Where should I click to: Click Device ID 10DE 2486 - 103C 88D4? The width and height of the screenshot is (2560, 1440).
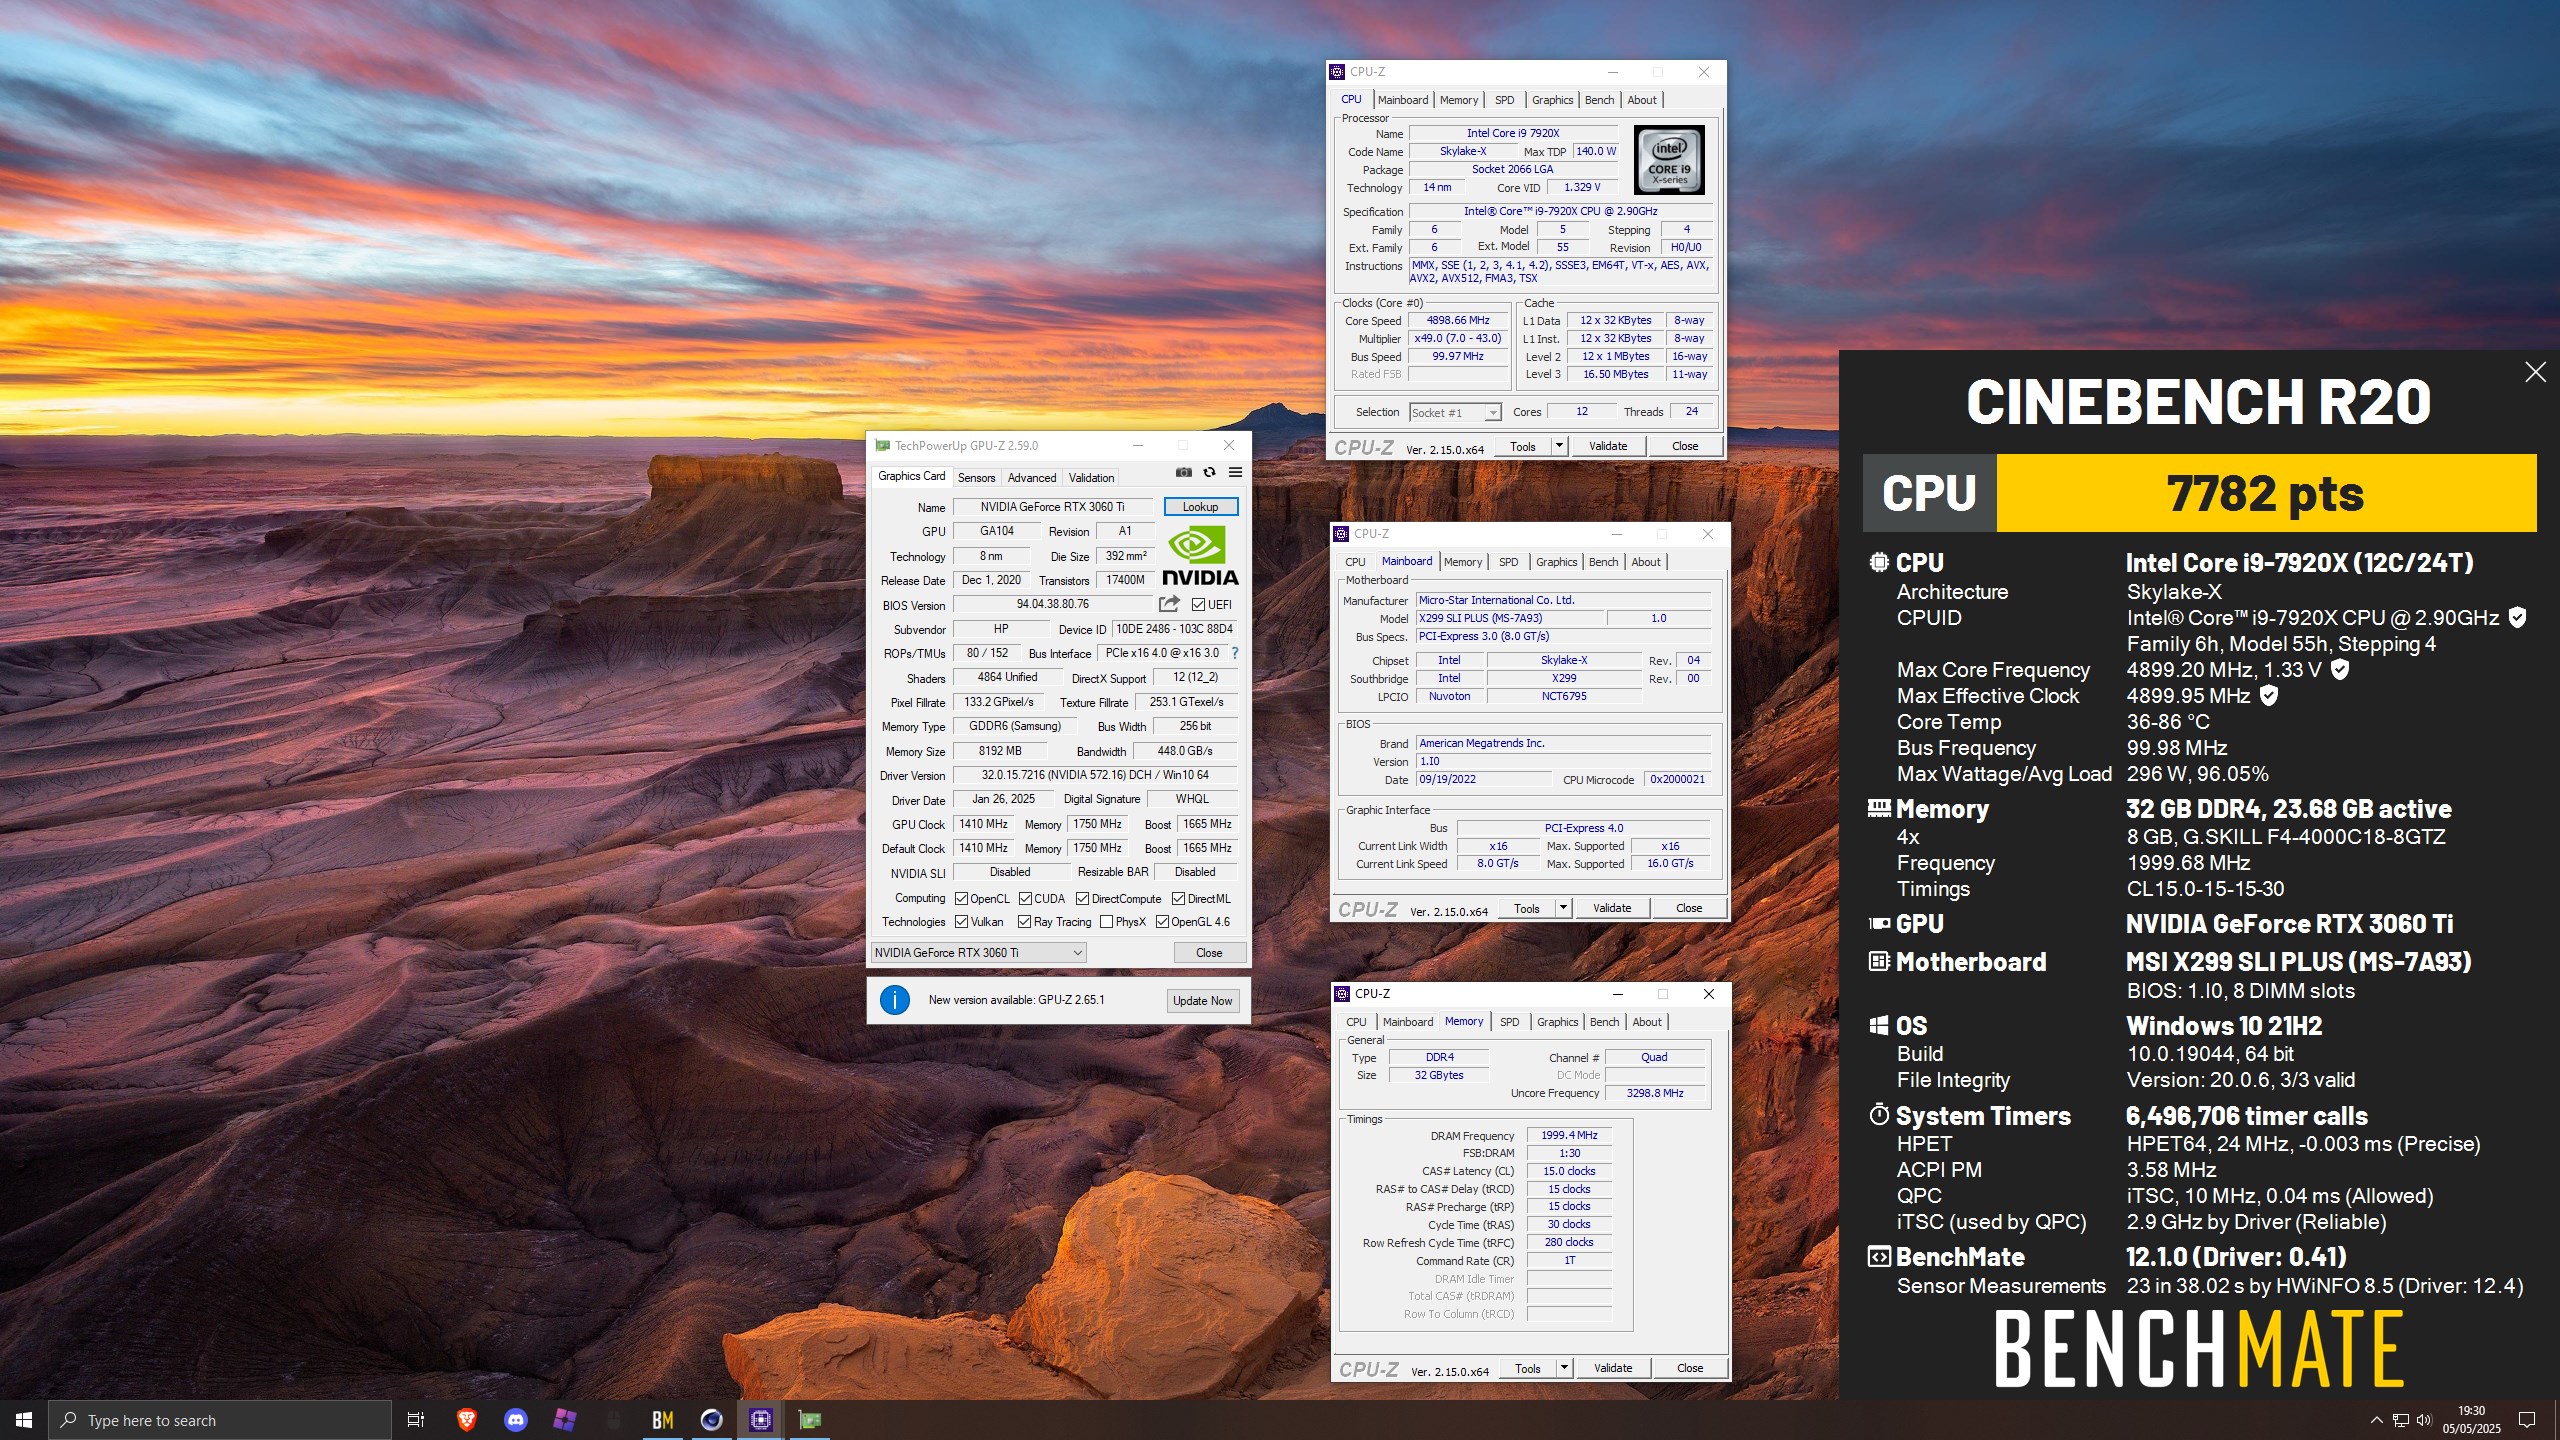(x=1174, y=629)
